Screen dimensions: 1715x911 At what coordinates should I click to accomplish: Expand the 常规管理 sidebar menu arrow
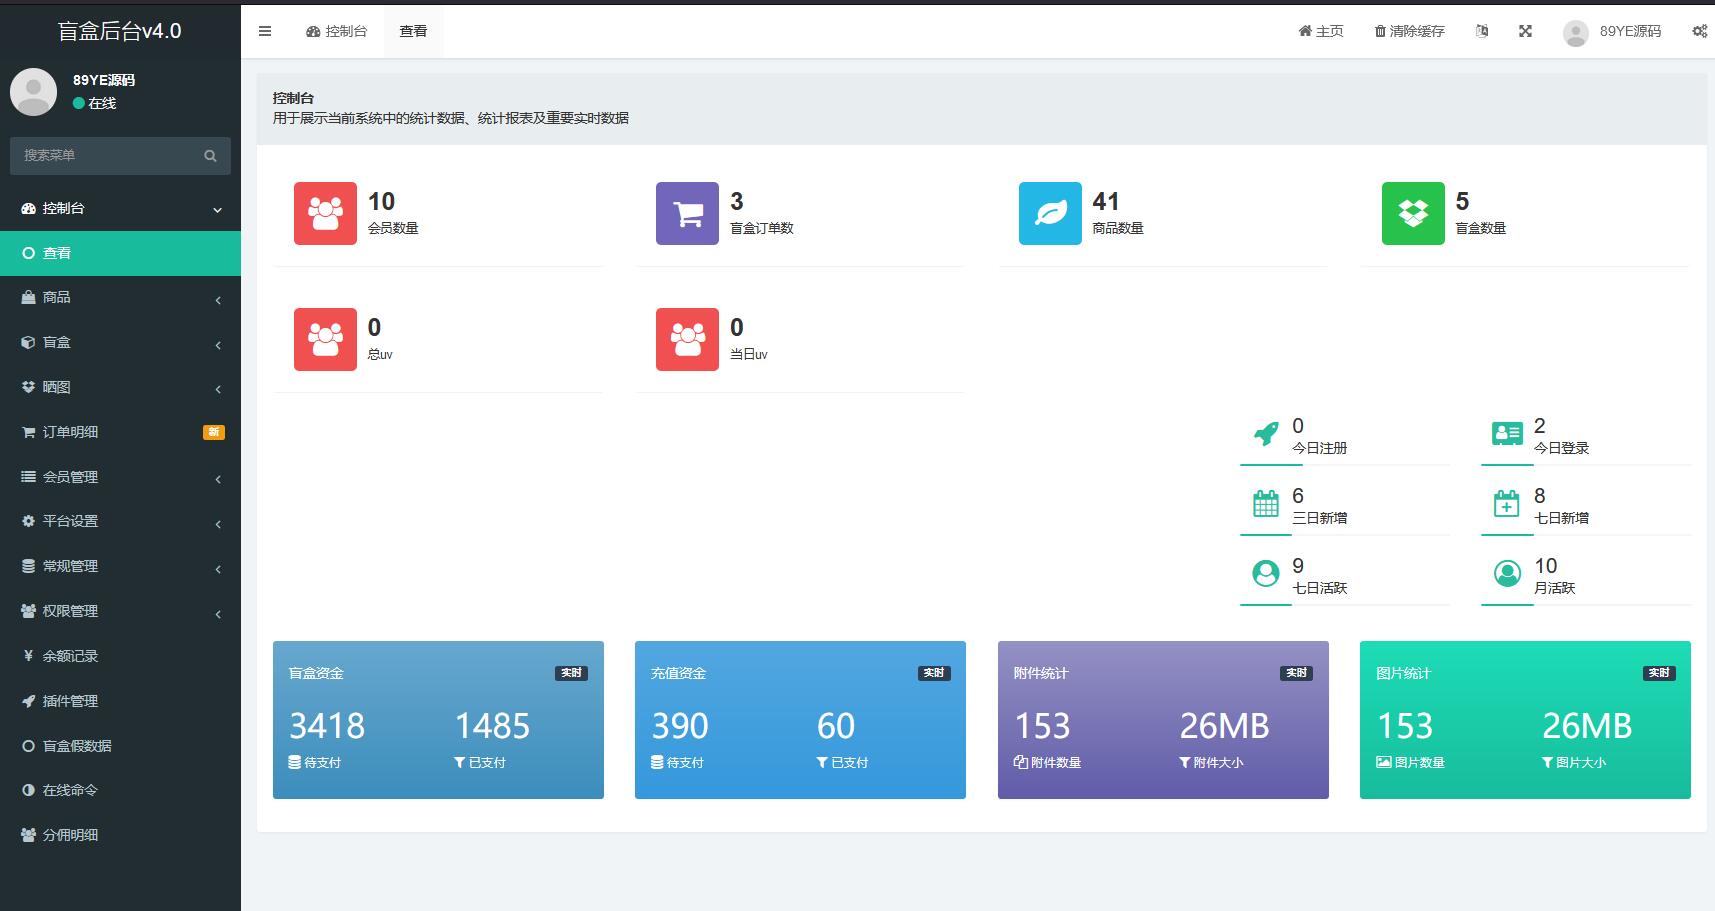[x=218, y=568]
